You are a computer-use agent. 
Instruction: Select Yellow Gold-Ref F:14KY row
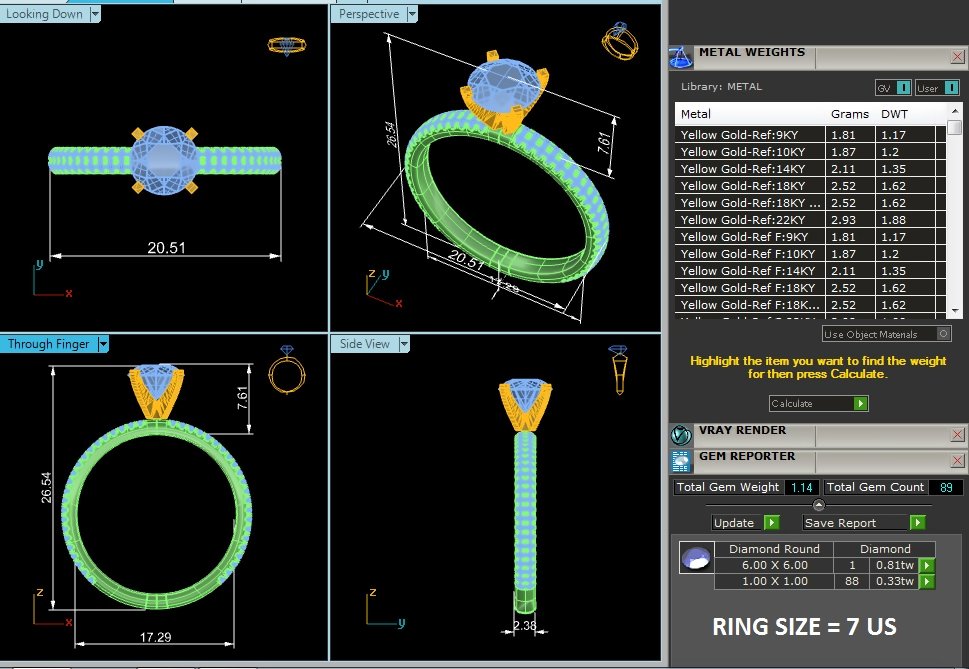[810, 271]
